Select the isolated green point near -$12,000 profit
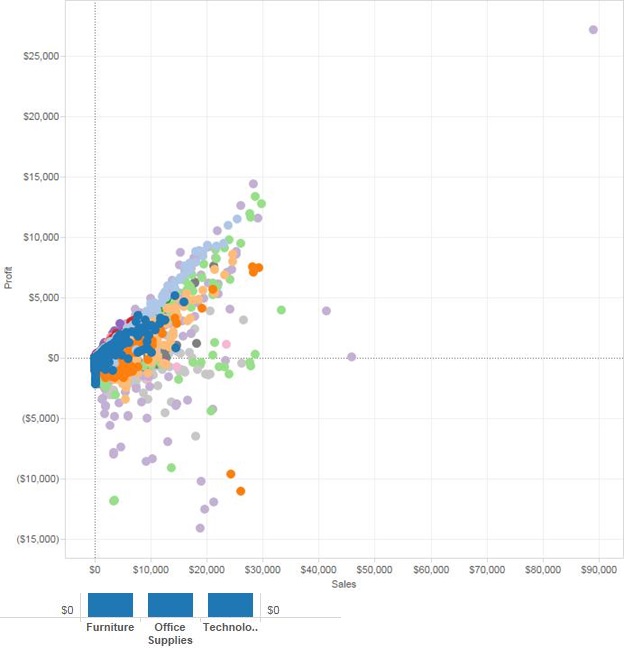 [x=114, y=500]
